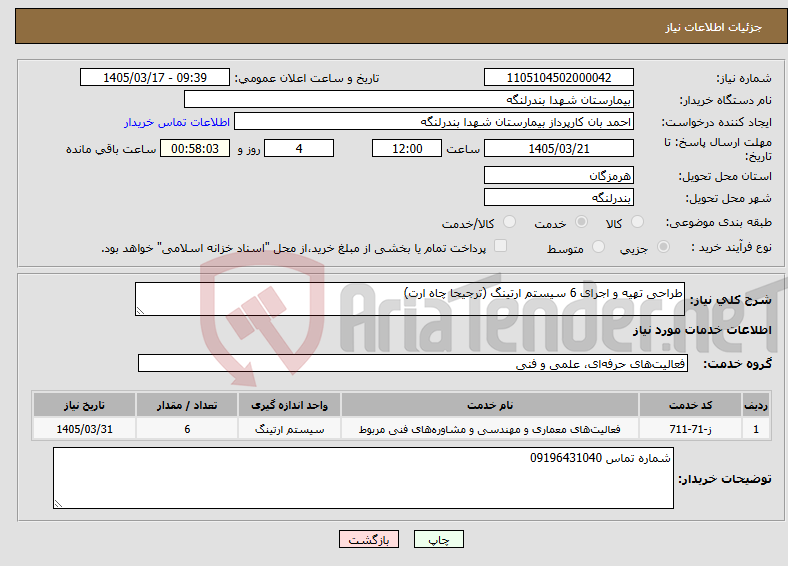Click the شرح کلی نیاز label

[x=731, y=300]
